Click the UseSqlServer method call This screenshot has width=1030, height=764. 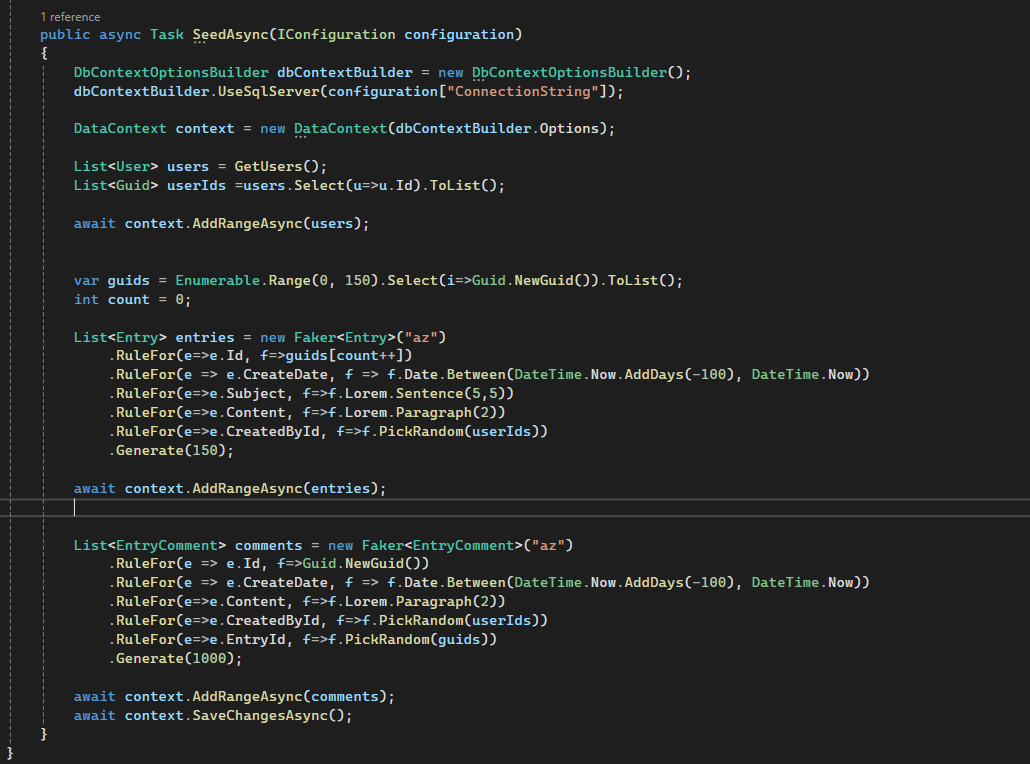click(269, 90)
